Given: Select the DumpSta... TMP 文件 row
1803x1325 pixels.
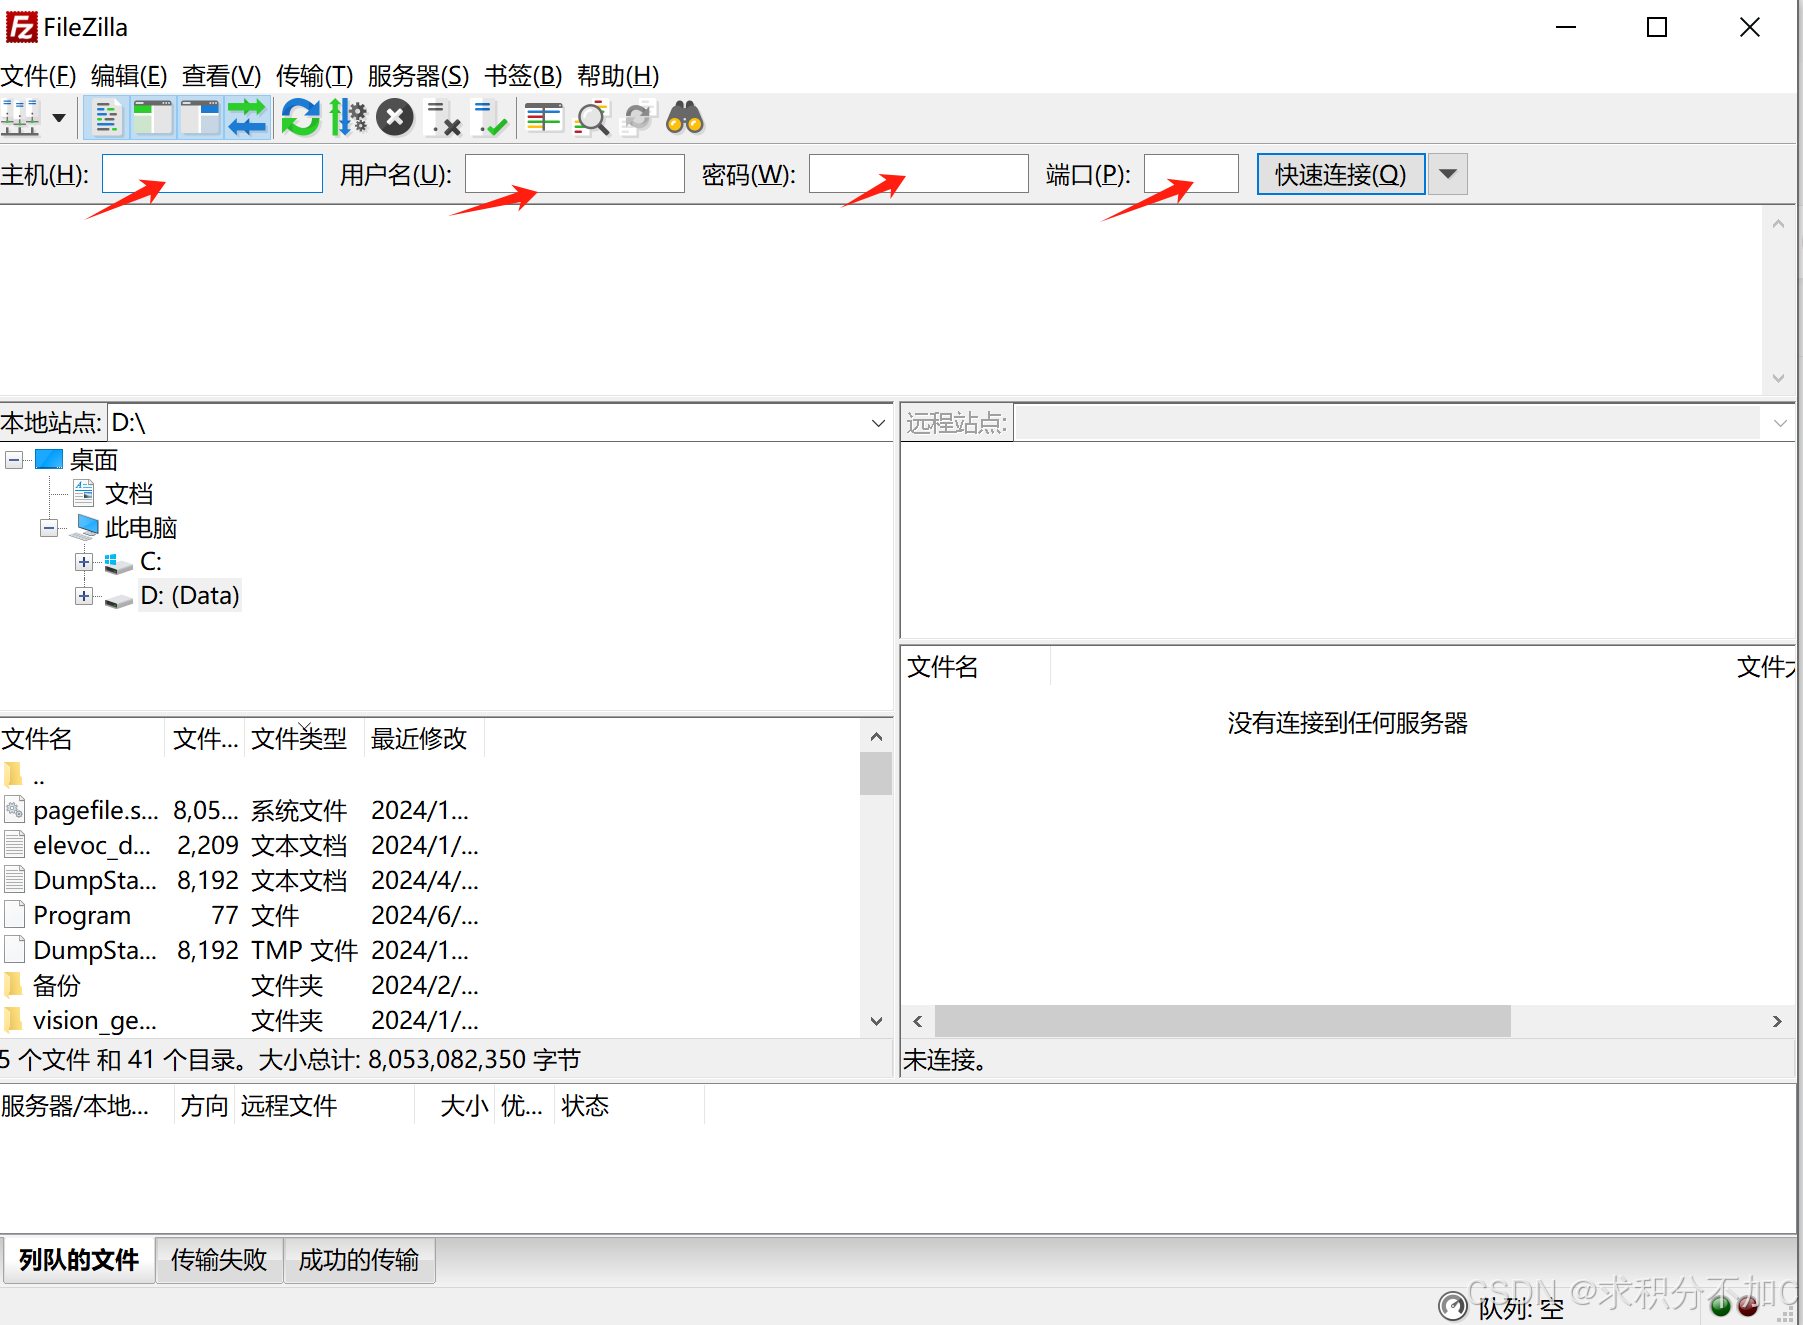Looking at the screenshot, I should (x=430, y=950).
